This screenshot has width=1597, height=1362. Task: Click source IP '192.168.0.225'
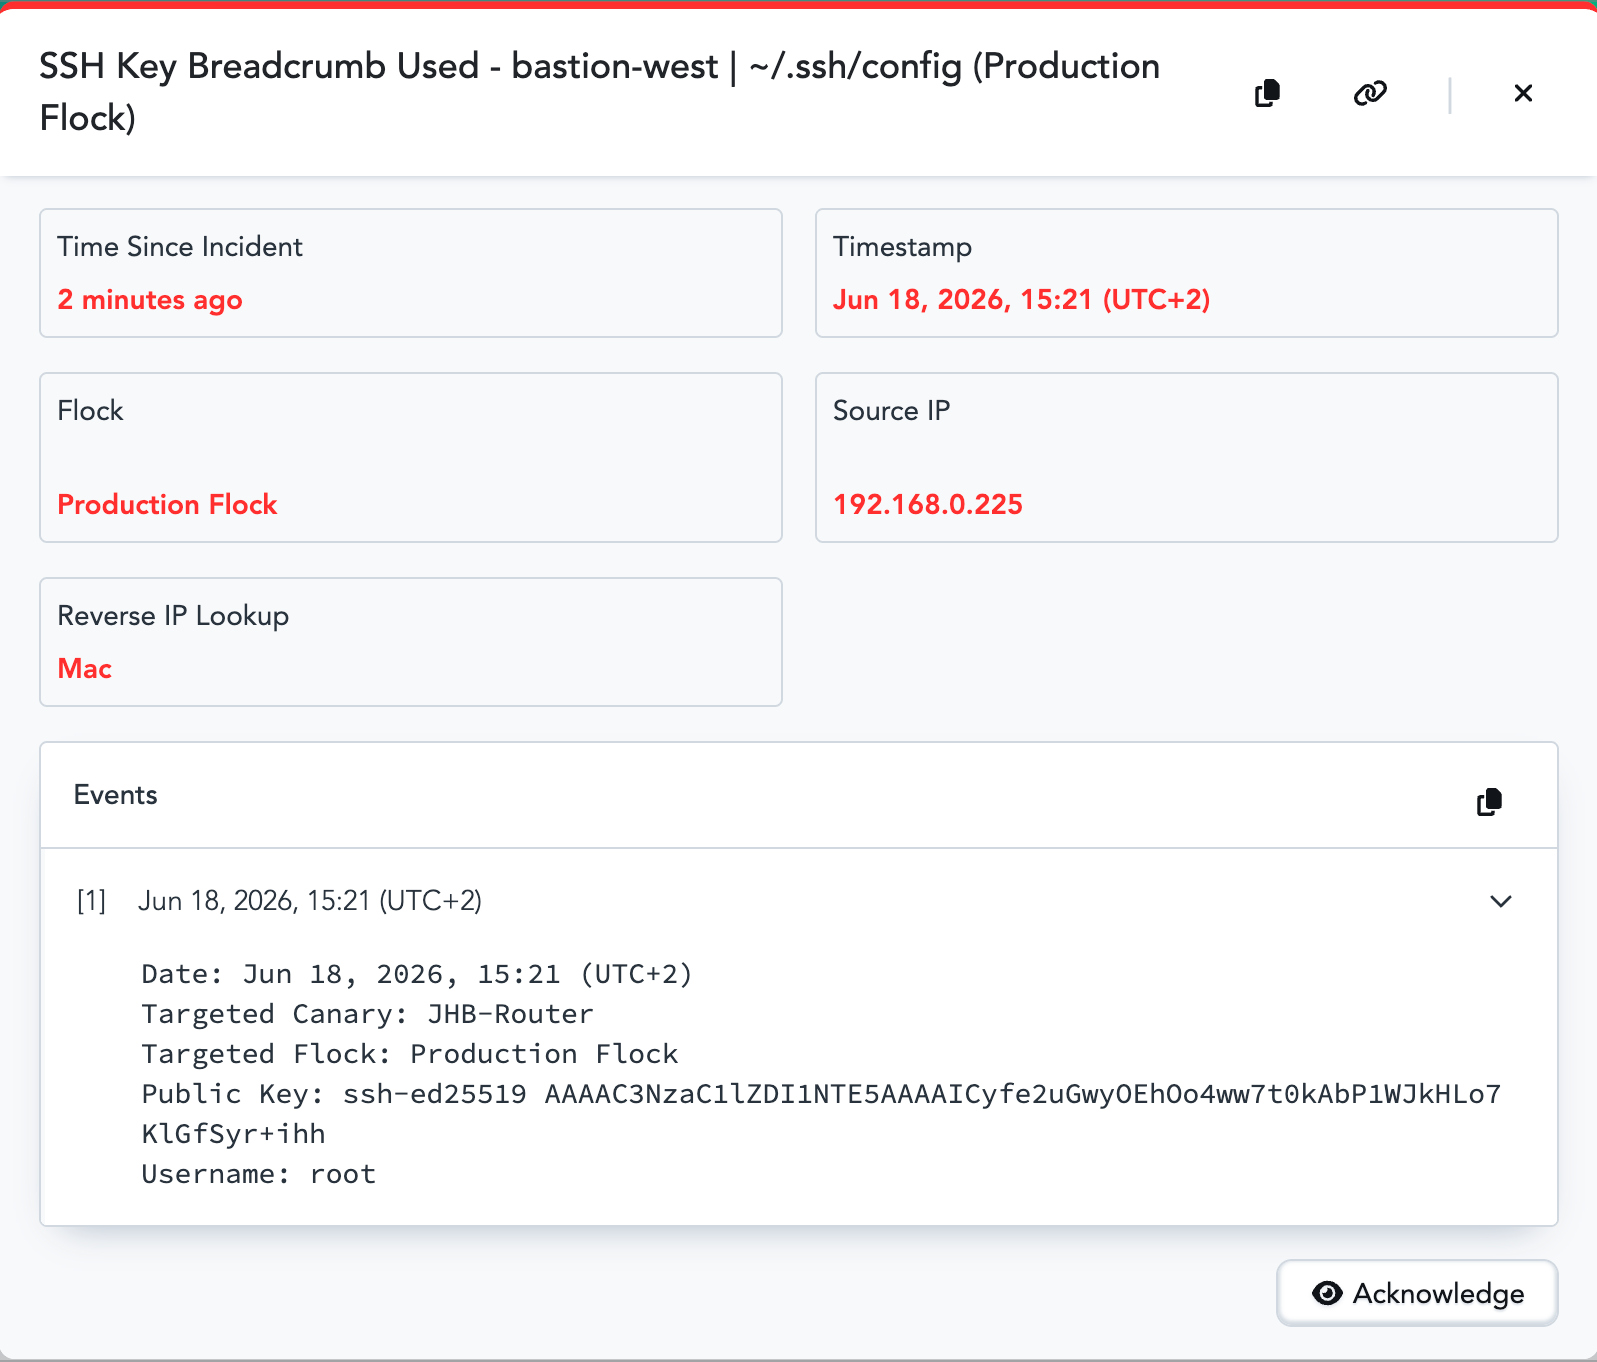[928, 504]
